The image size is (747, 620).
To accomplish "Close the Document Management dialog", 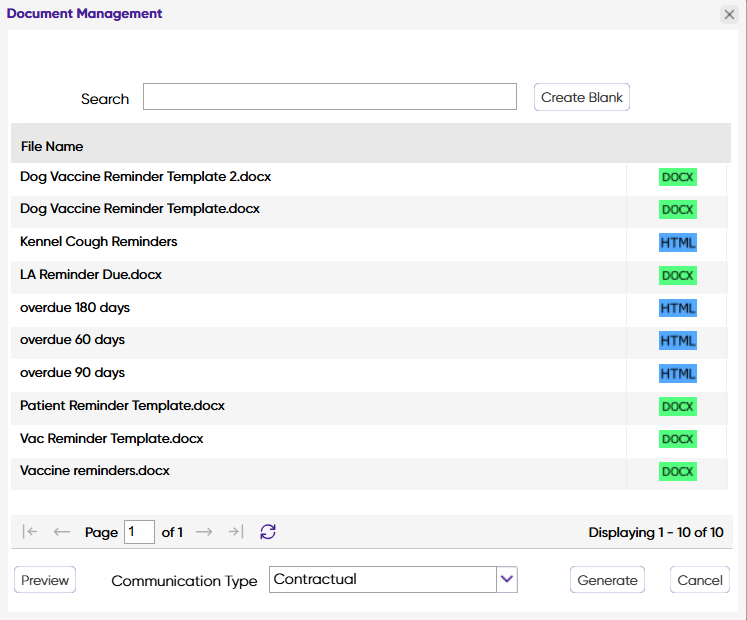I will pyautogui.click(x=729, y=14).
